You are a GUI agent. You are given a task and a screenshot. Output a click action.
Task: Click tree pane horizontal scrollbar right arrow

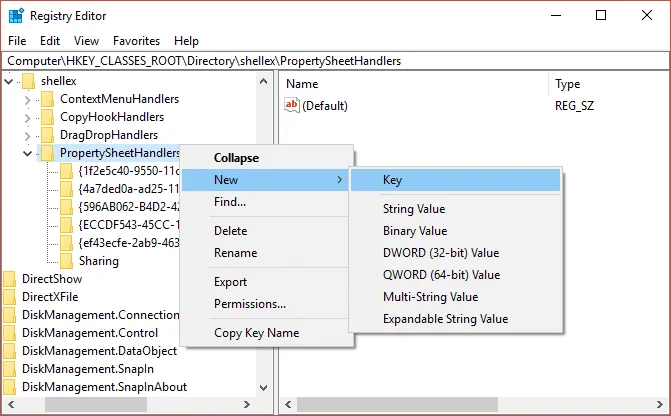point(247,404)
